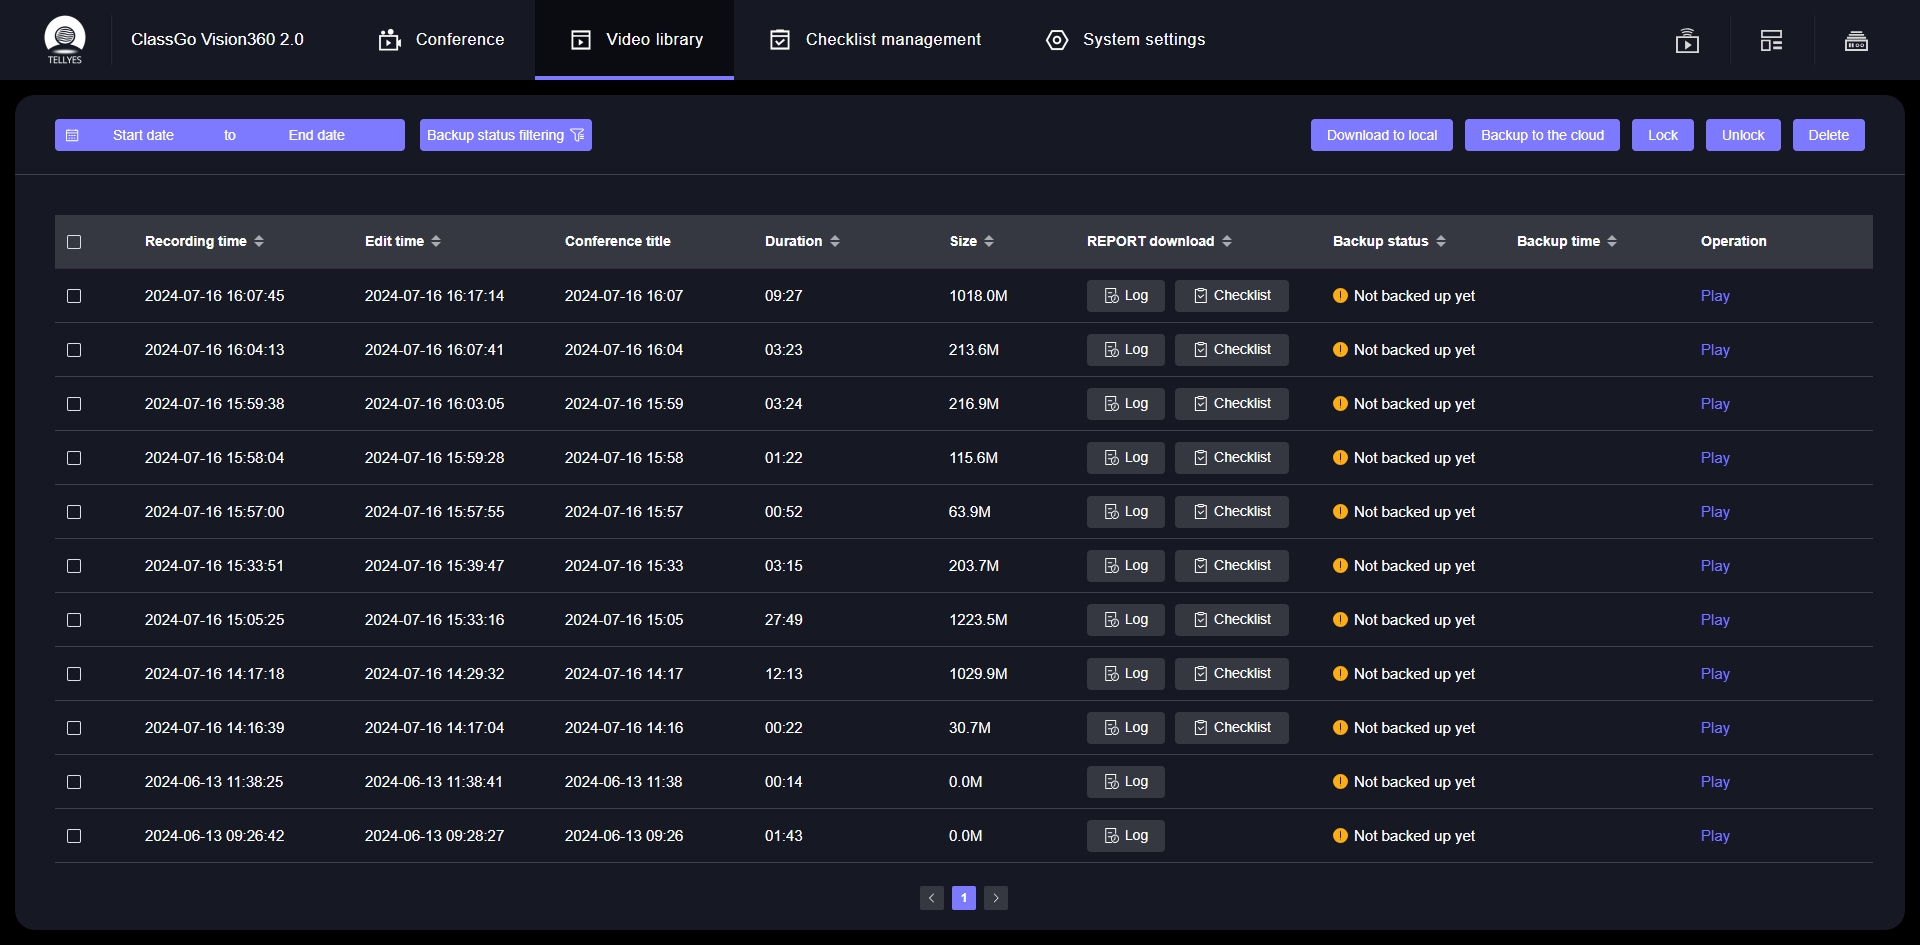The height and width of the screenshot is (945, 1920).
Task: Check the 2024-06-13 11:38:25 recording row
Action: click(x=74, y=782)
